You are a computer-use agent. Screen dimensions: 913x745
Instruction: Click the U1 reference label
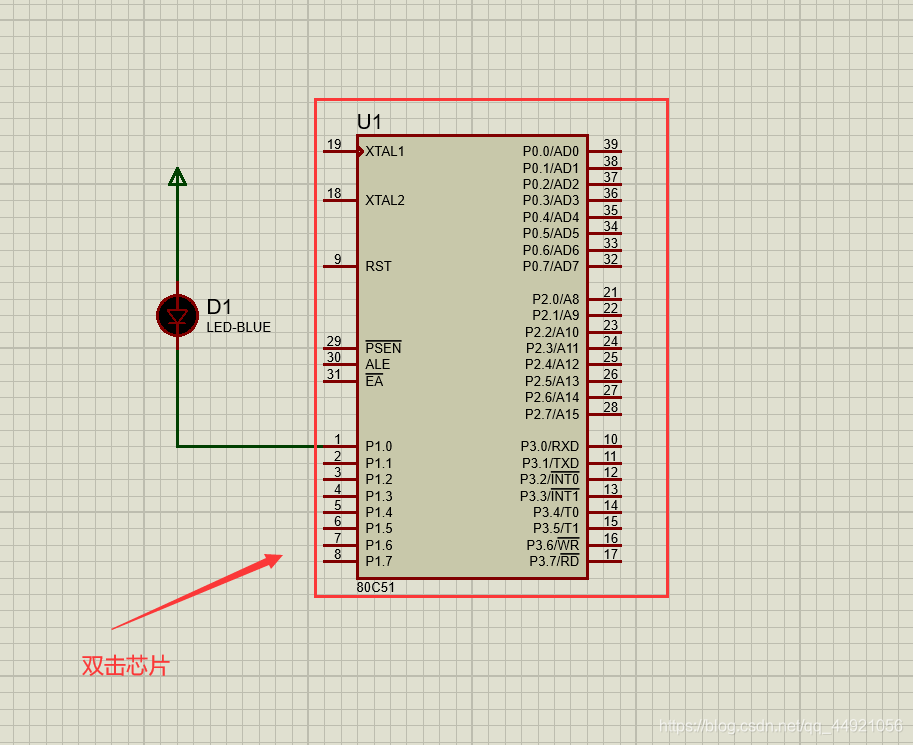pyautogui.click(x=369, y=122)
